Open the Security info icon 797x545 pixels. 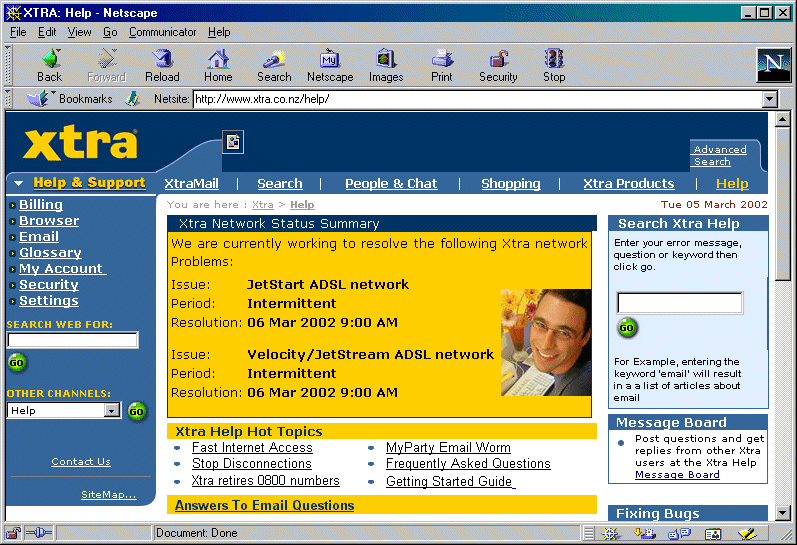click(x=498, y=64)
